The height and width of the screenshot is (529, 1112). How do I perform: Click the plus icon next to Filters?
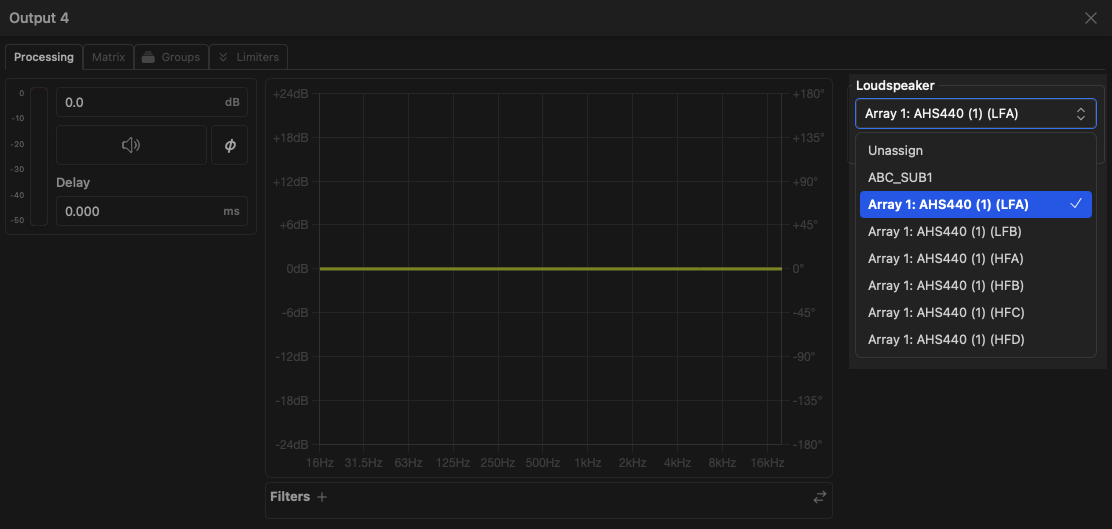click(322, 497)
